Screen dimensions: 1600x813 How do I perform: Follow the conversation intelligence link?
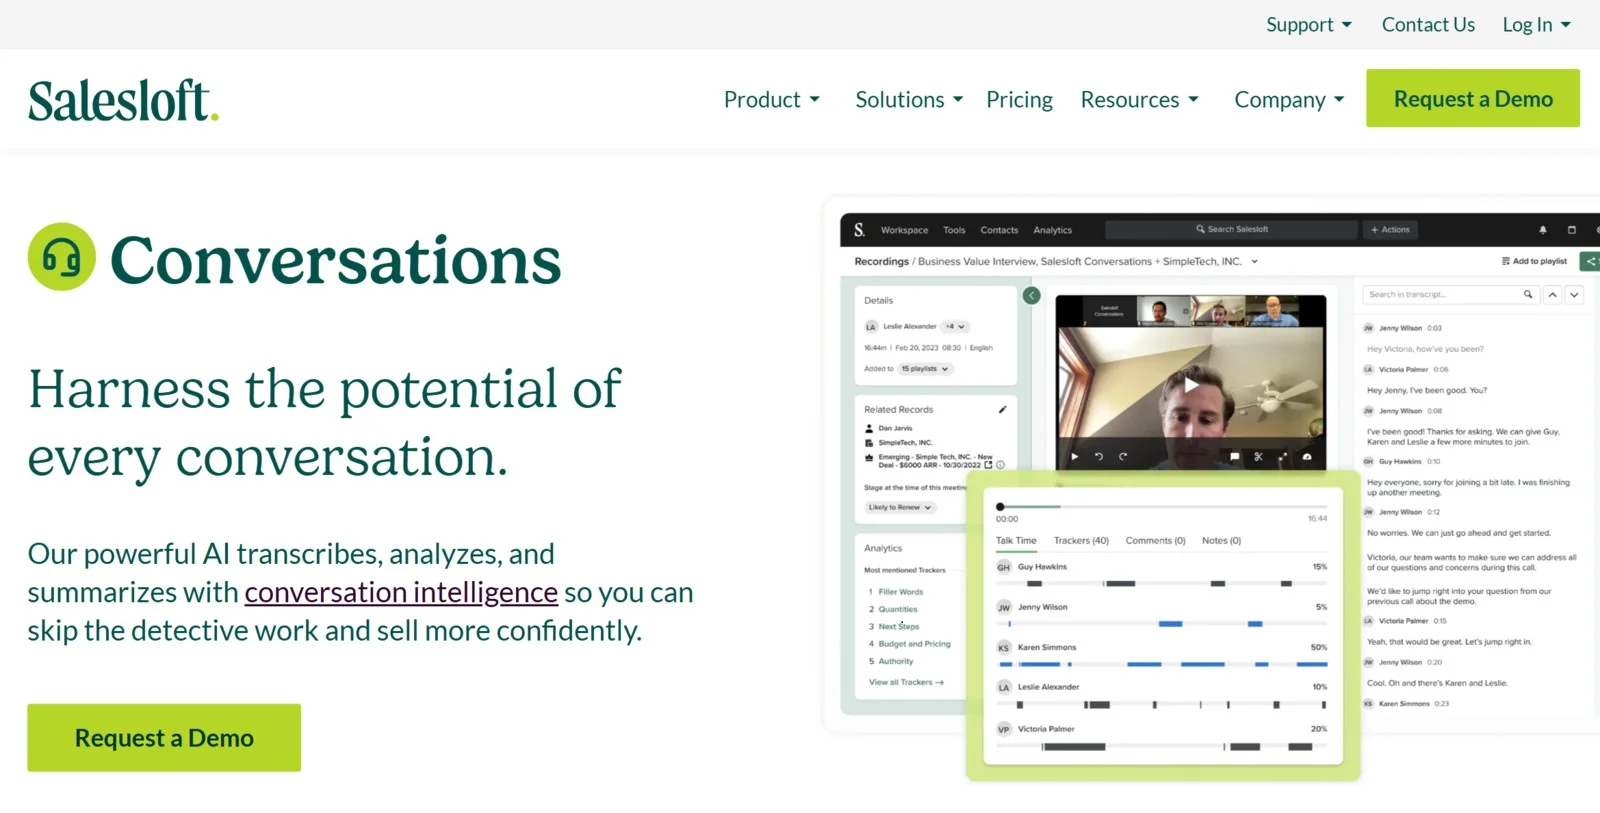click(x=401, y=593)
